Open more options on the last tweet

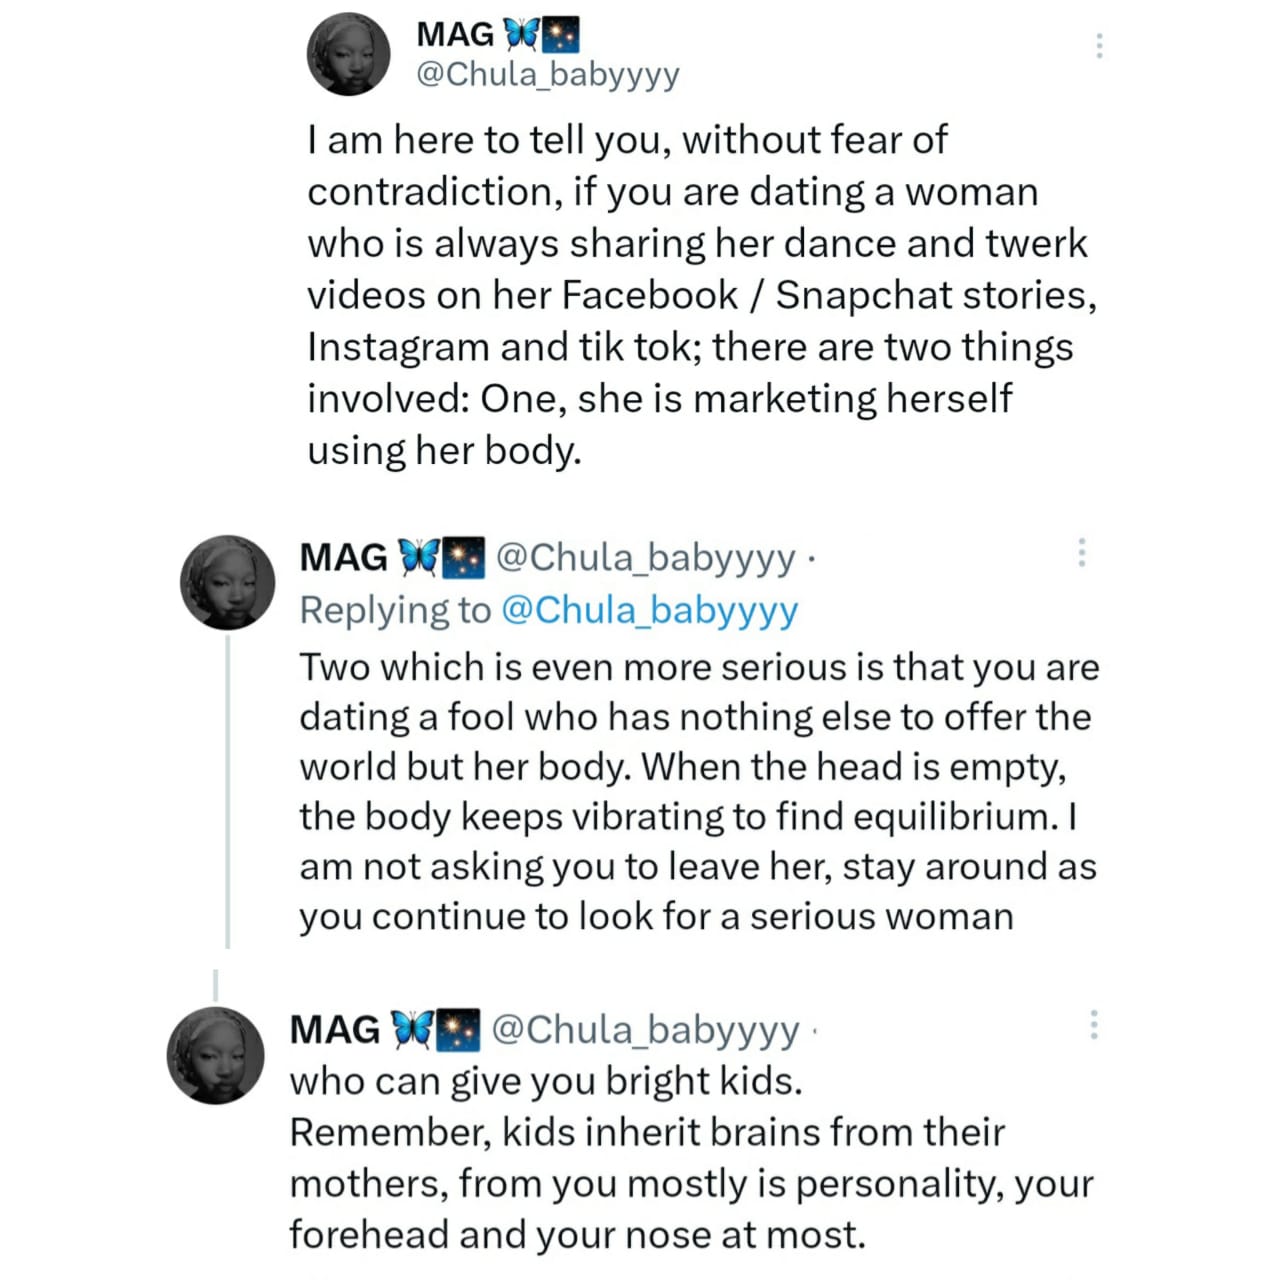click(1094, 1024)
